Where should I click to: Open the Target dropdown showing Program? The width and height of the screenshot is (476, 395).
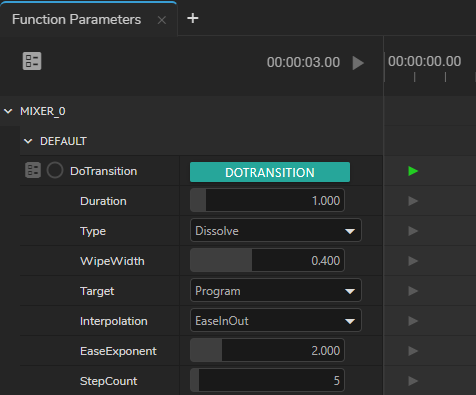click(x=276, y=290)
